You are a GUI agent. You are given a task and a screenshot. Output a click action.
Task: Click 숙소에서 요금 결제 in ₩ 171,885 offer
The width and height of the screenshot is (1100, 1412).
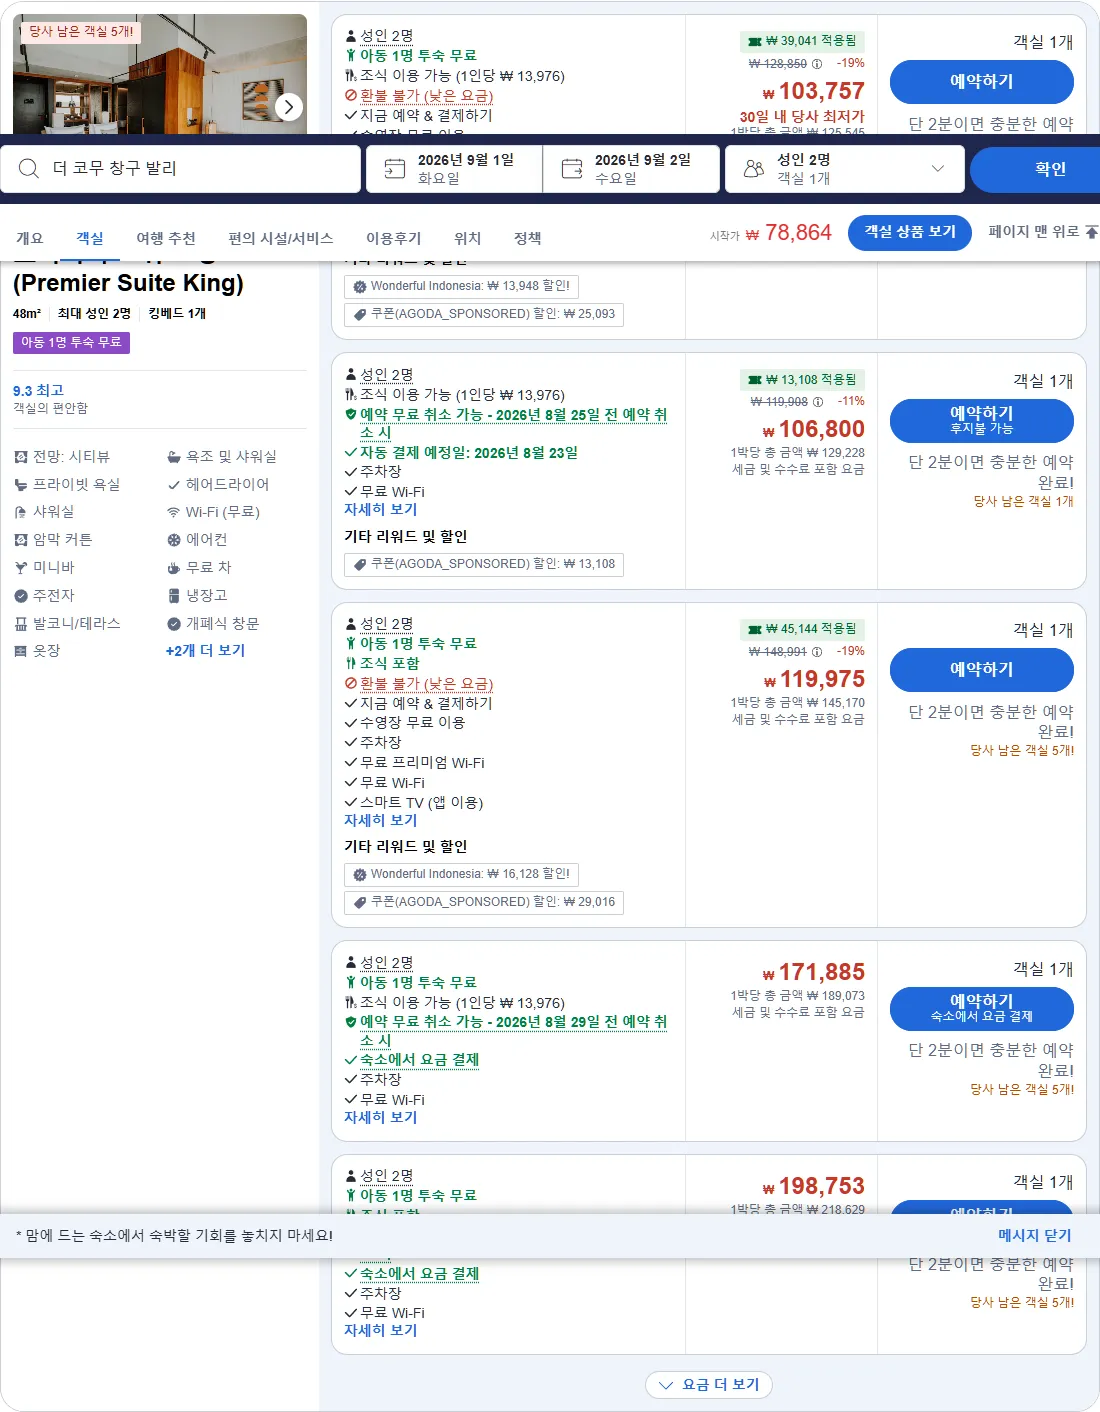coord(419,1060)
